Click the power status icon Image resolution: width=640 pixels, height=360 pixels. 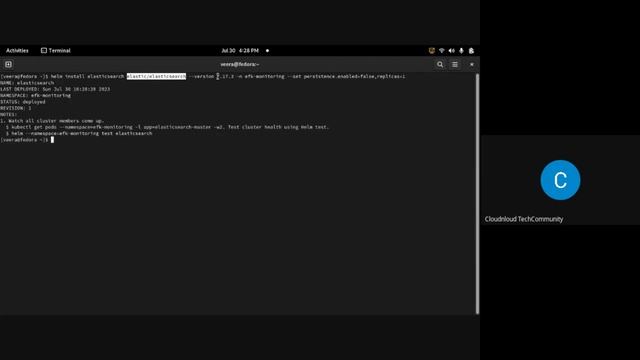(471, 51)
